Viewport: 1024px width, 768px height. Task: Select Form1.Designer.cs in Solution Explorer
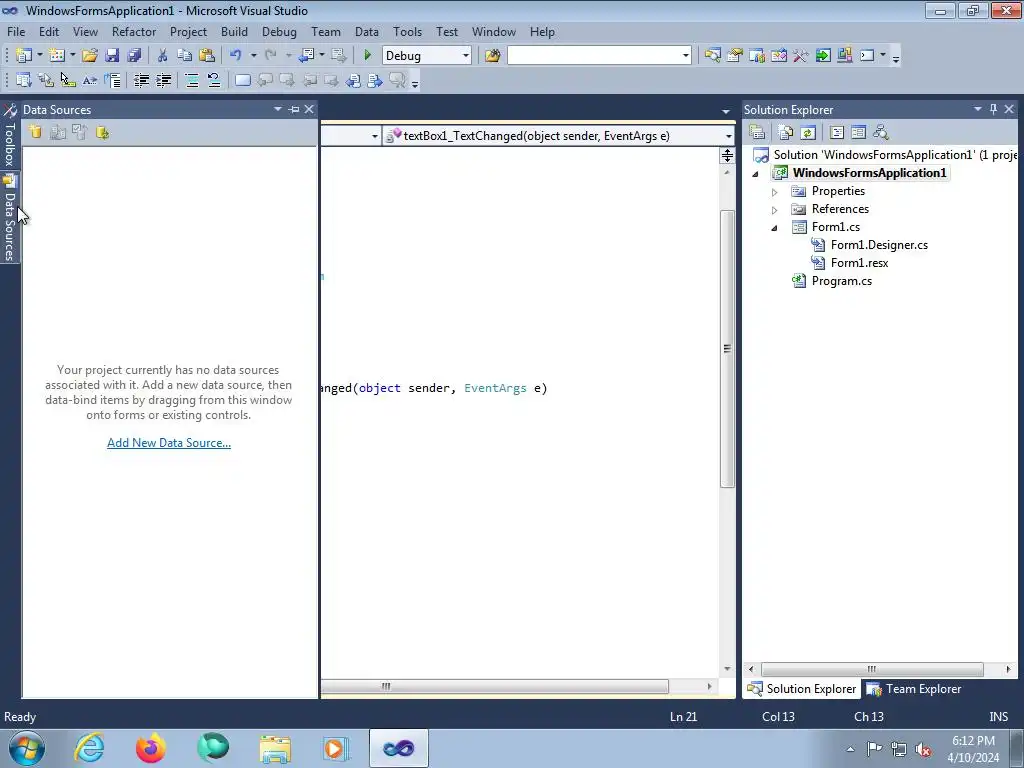[x=879, y=245]
